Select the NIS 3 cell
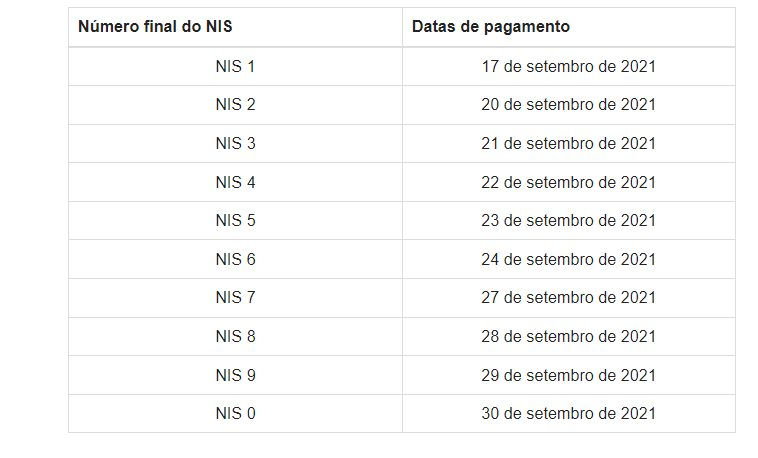Screen dimensions: 758x458 point(235,144)
